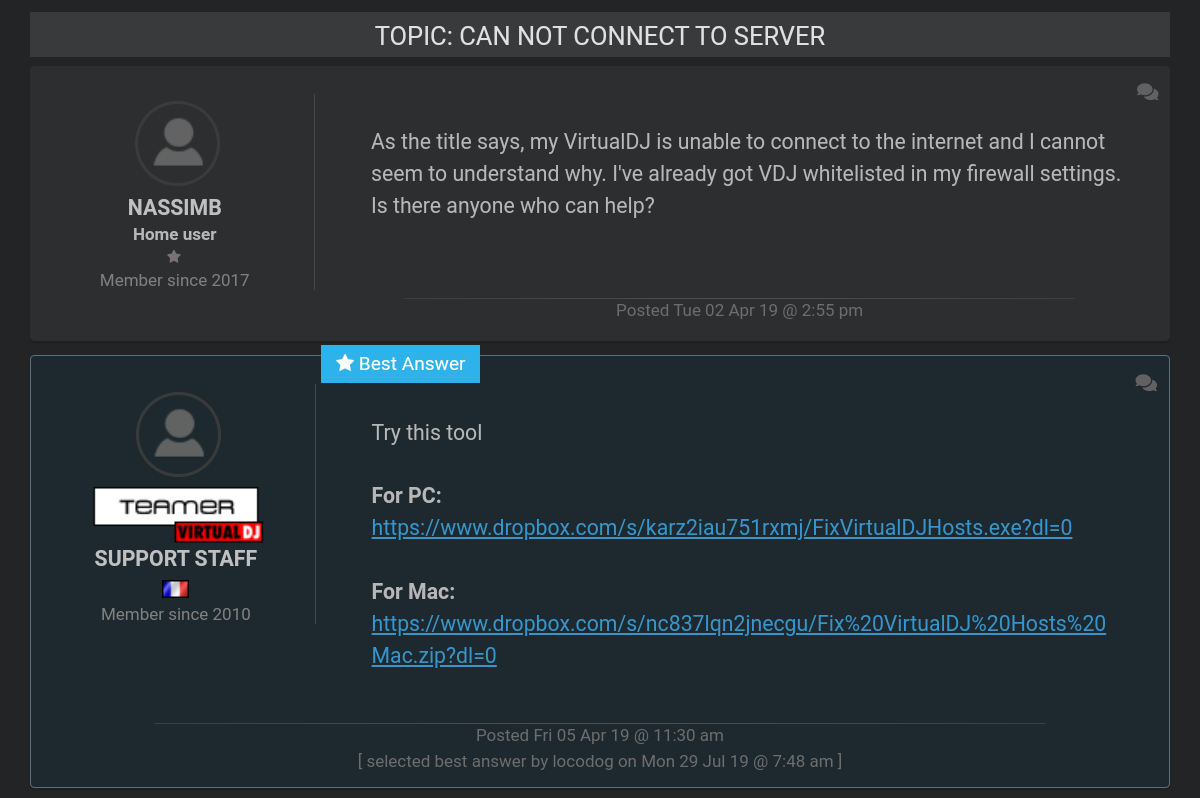1200x798 pixels.
Task: Click the Best Answer badge
Action: pyautogui.click(x=400, y=364)
